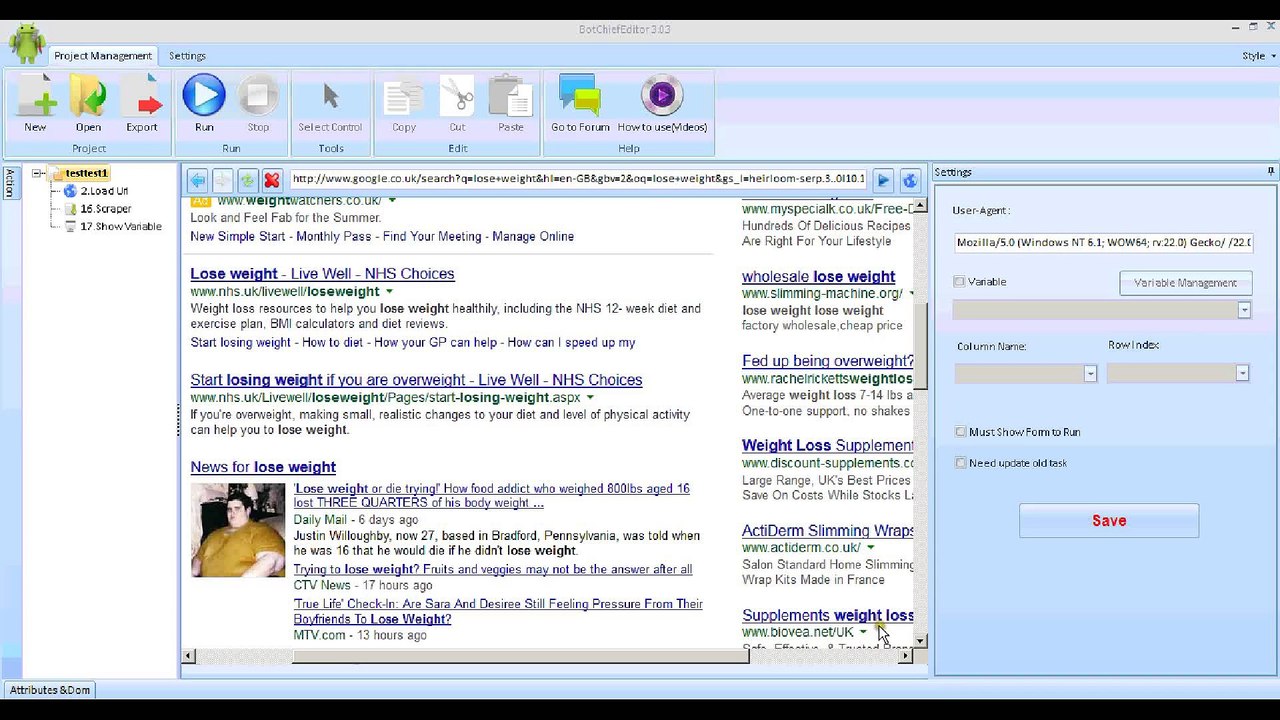Open the variable selection dropdown
The width and height of the screenshot is (1280, 720).
click(x=1244, y=311)
